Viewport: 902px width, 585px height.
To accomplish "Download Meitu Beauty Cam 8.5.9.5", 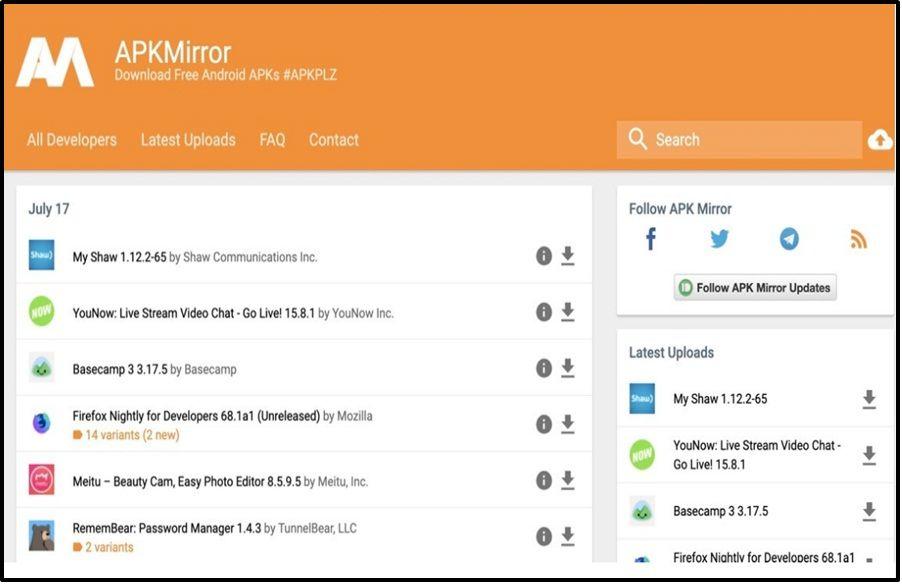I will pyautogui.click(x=568, y=480).
